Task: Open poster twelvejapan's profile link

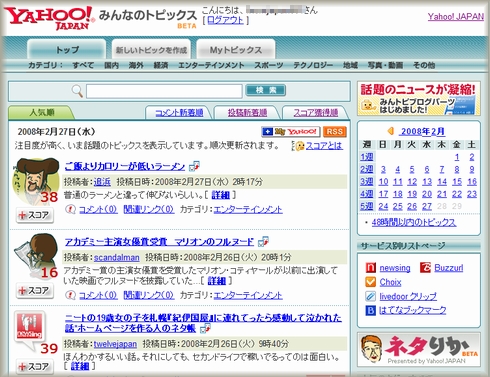Action: [x=115, y=344]
